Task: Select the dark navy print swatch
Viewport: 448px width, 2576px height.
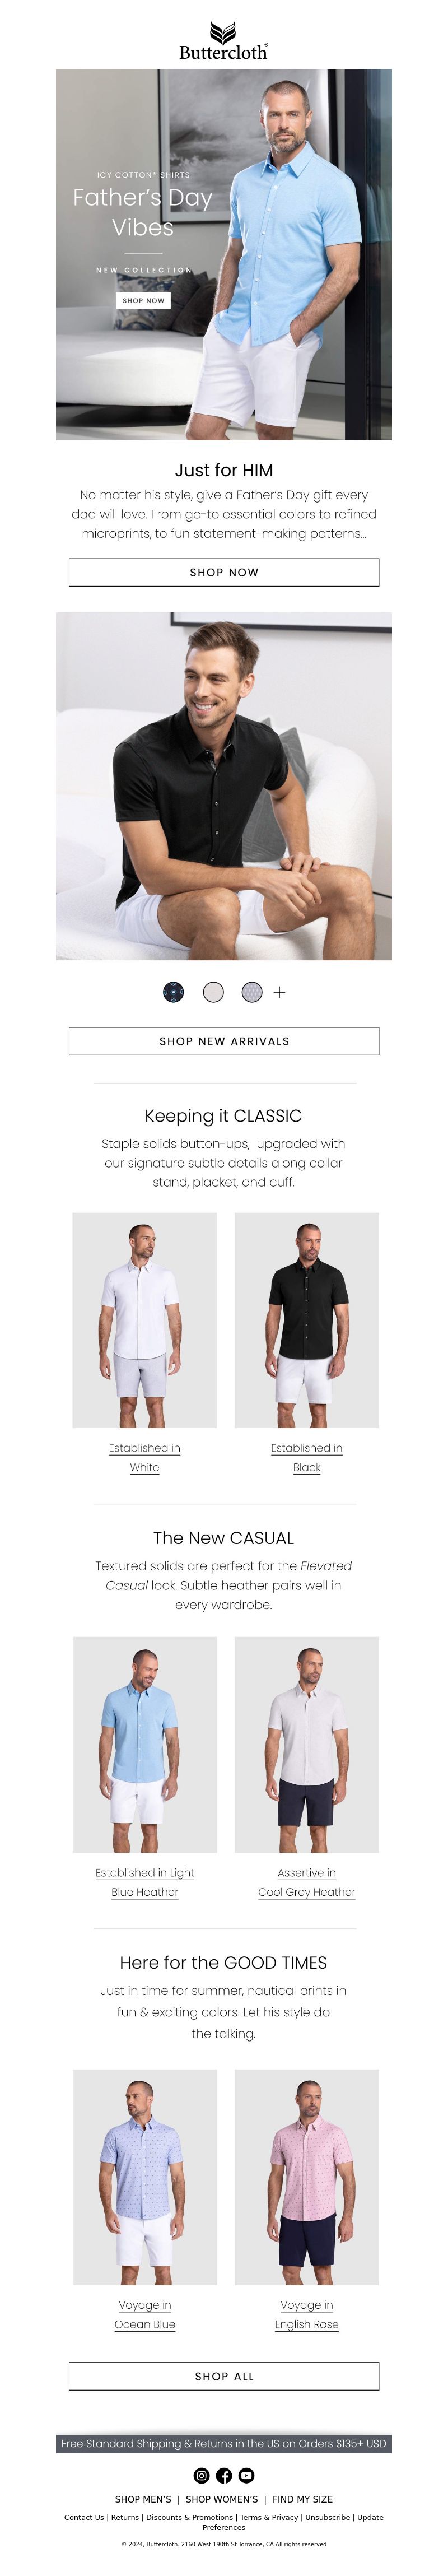Action: pyautogui.click(x=173, y=992)
